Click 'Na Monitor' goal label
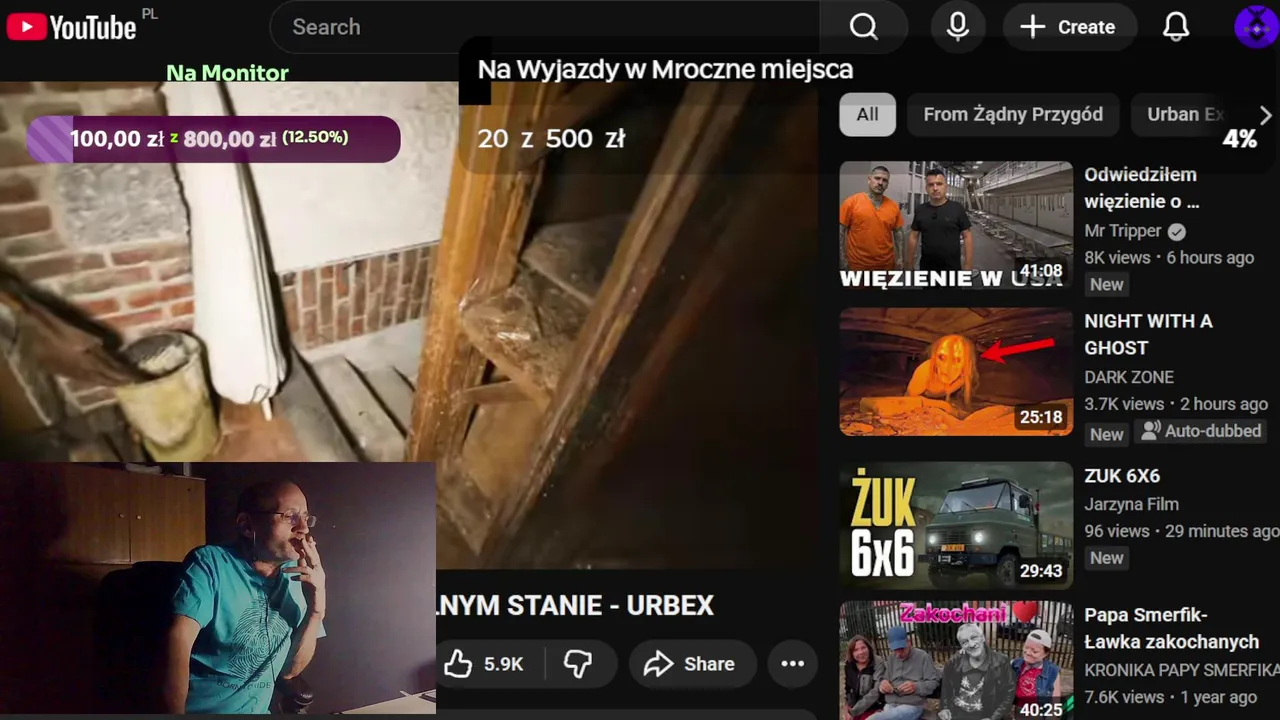Screen dimensions: 1280x720 point(227,73)
